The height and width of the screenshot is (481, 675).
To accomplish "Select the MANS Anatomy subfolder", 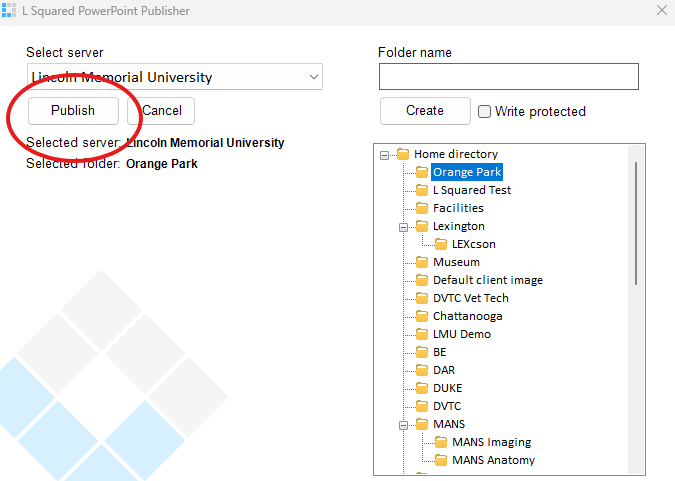I will click(x=493, y=460).
